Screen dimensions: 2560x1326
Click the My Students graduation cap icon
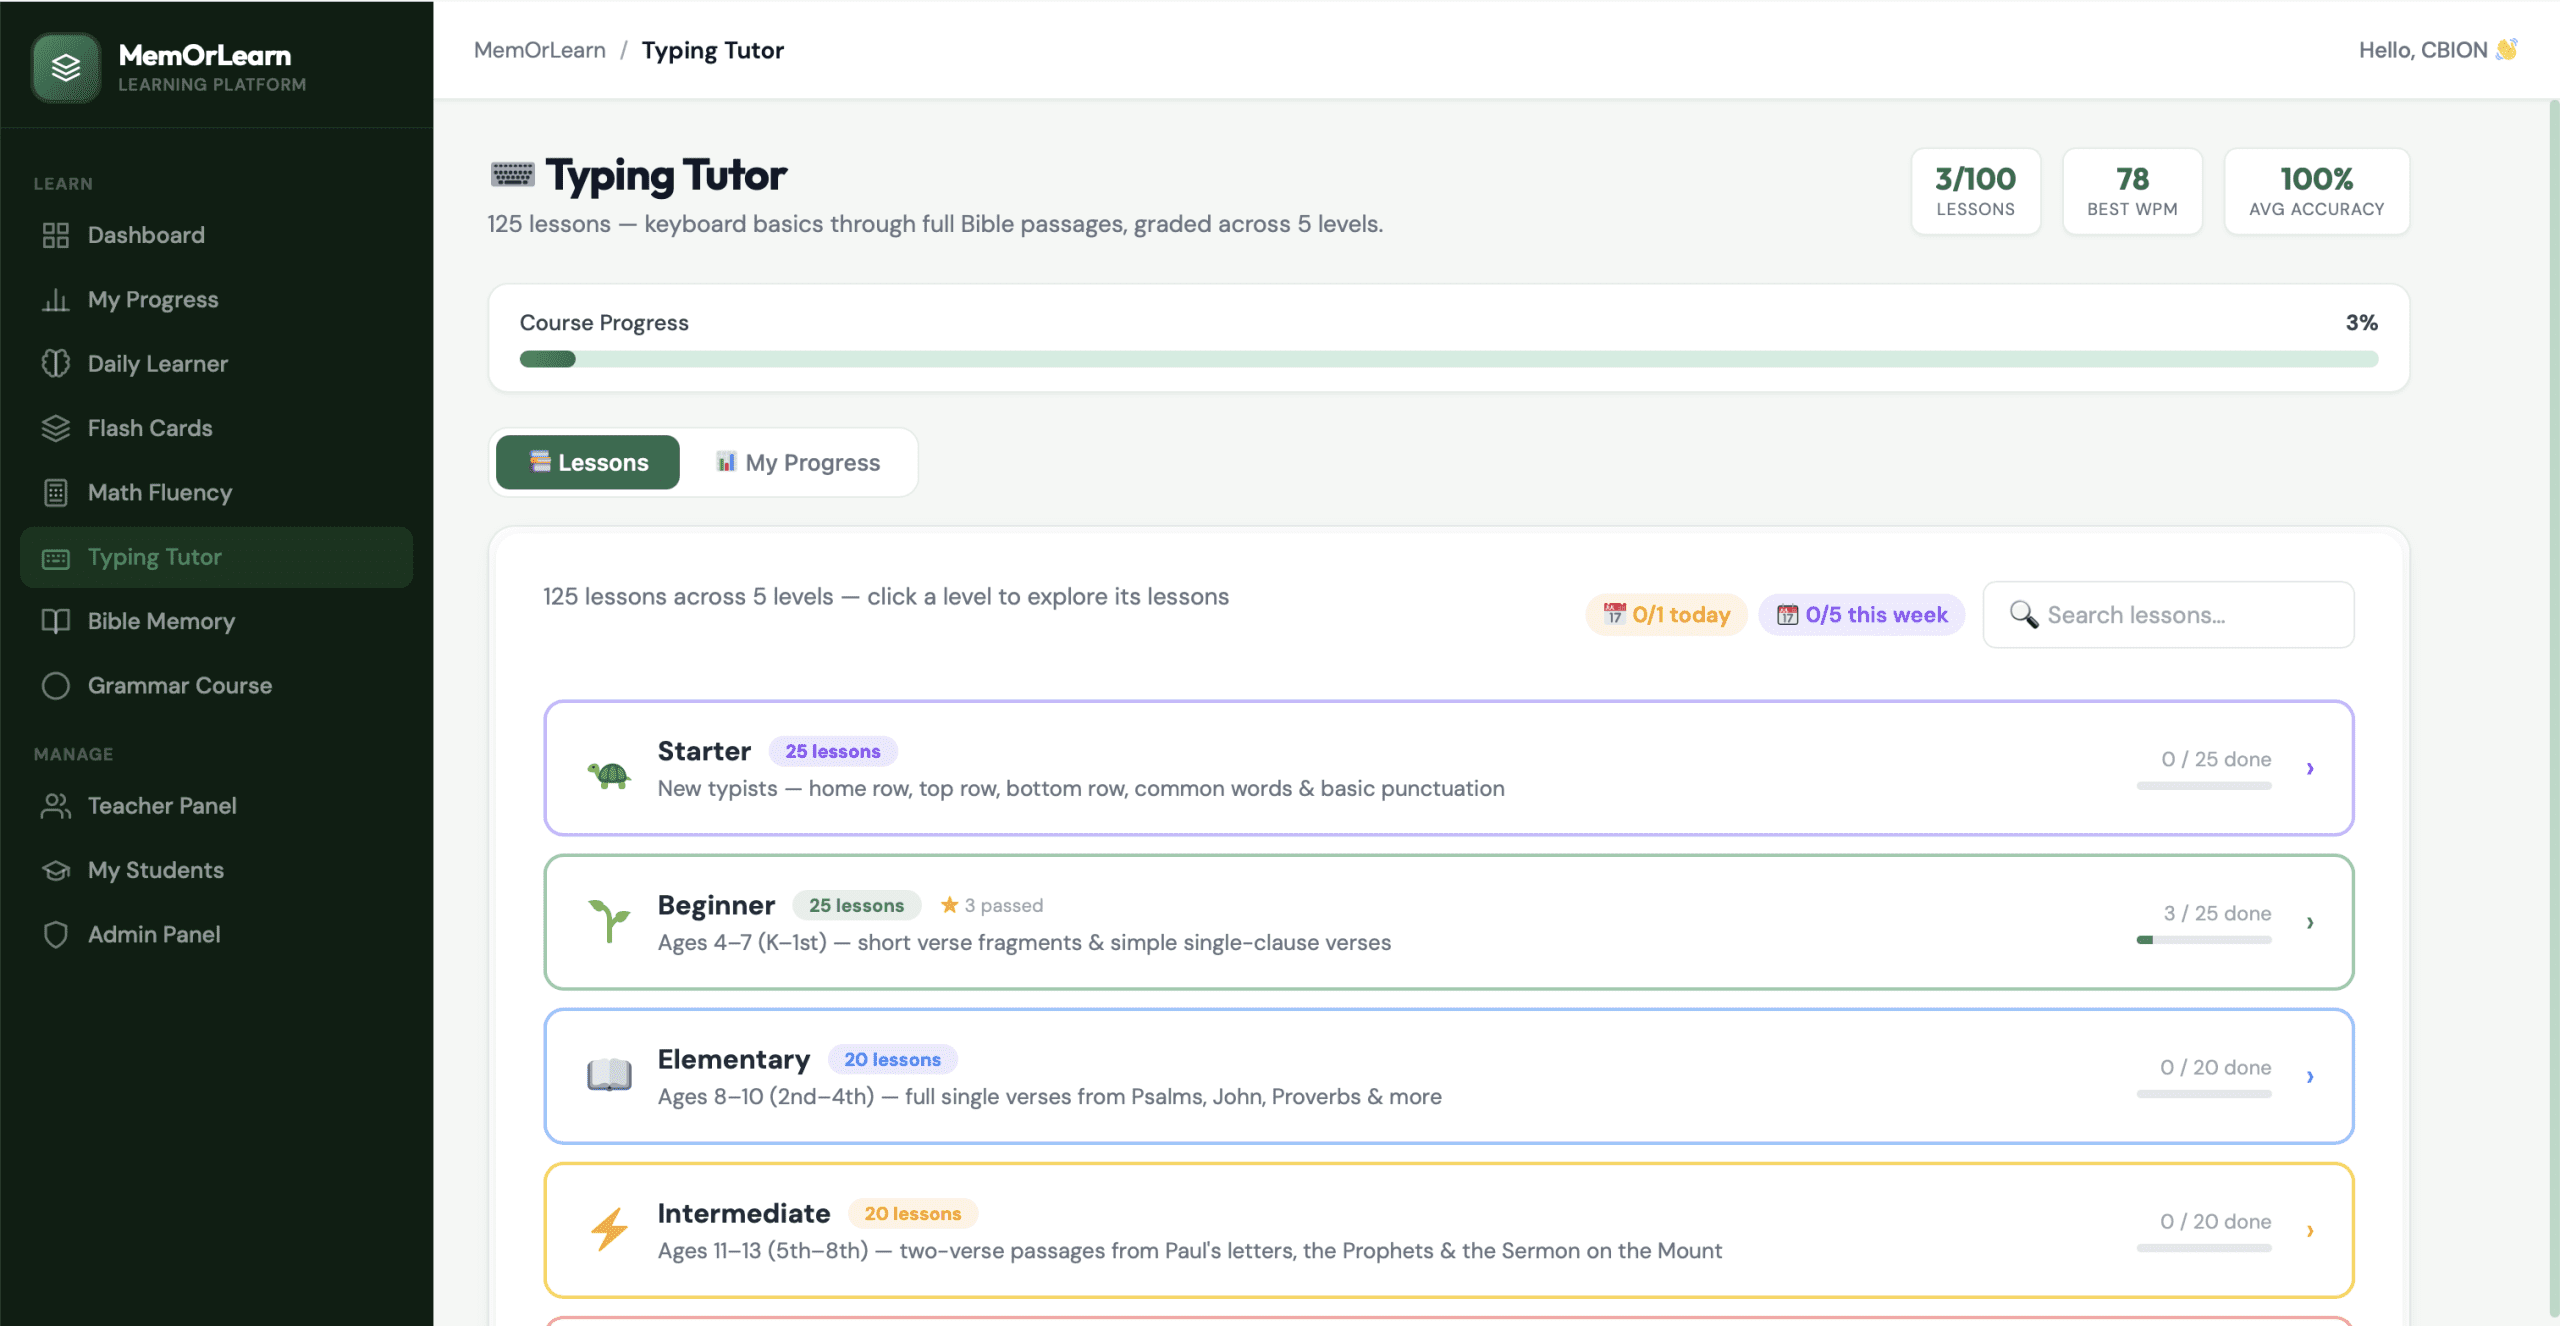click(x=56, y=870)
